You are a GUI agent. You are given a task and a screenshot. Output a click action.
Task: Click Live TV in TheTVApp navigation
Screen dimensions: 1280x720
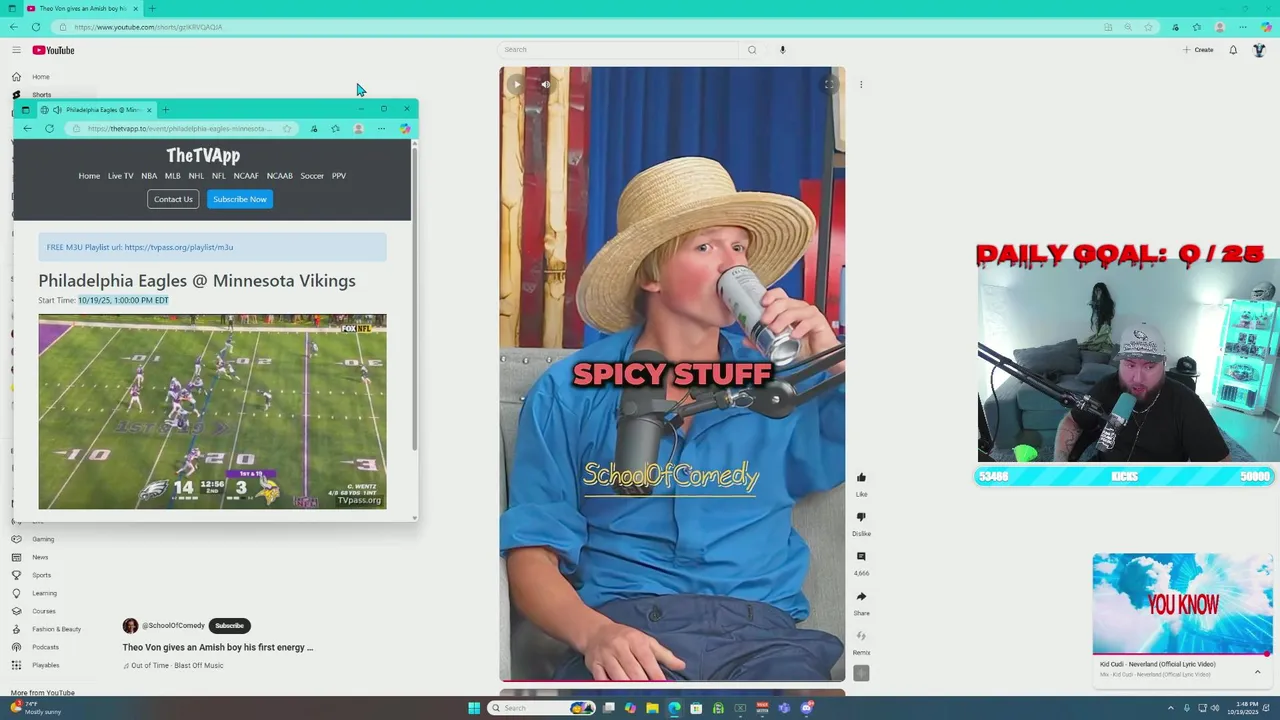[x=120, y=176]
